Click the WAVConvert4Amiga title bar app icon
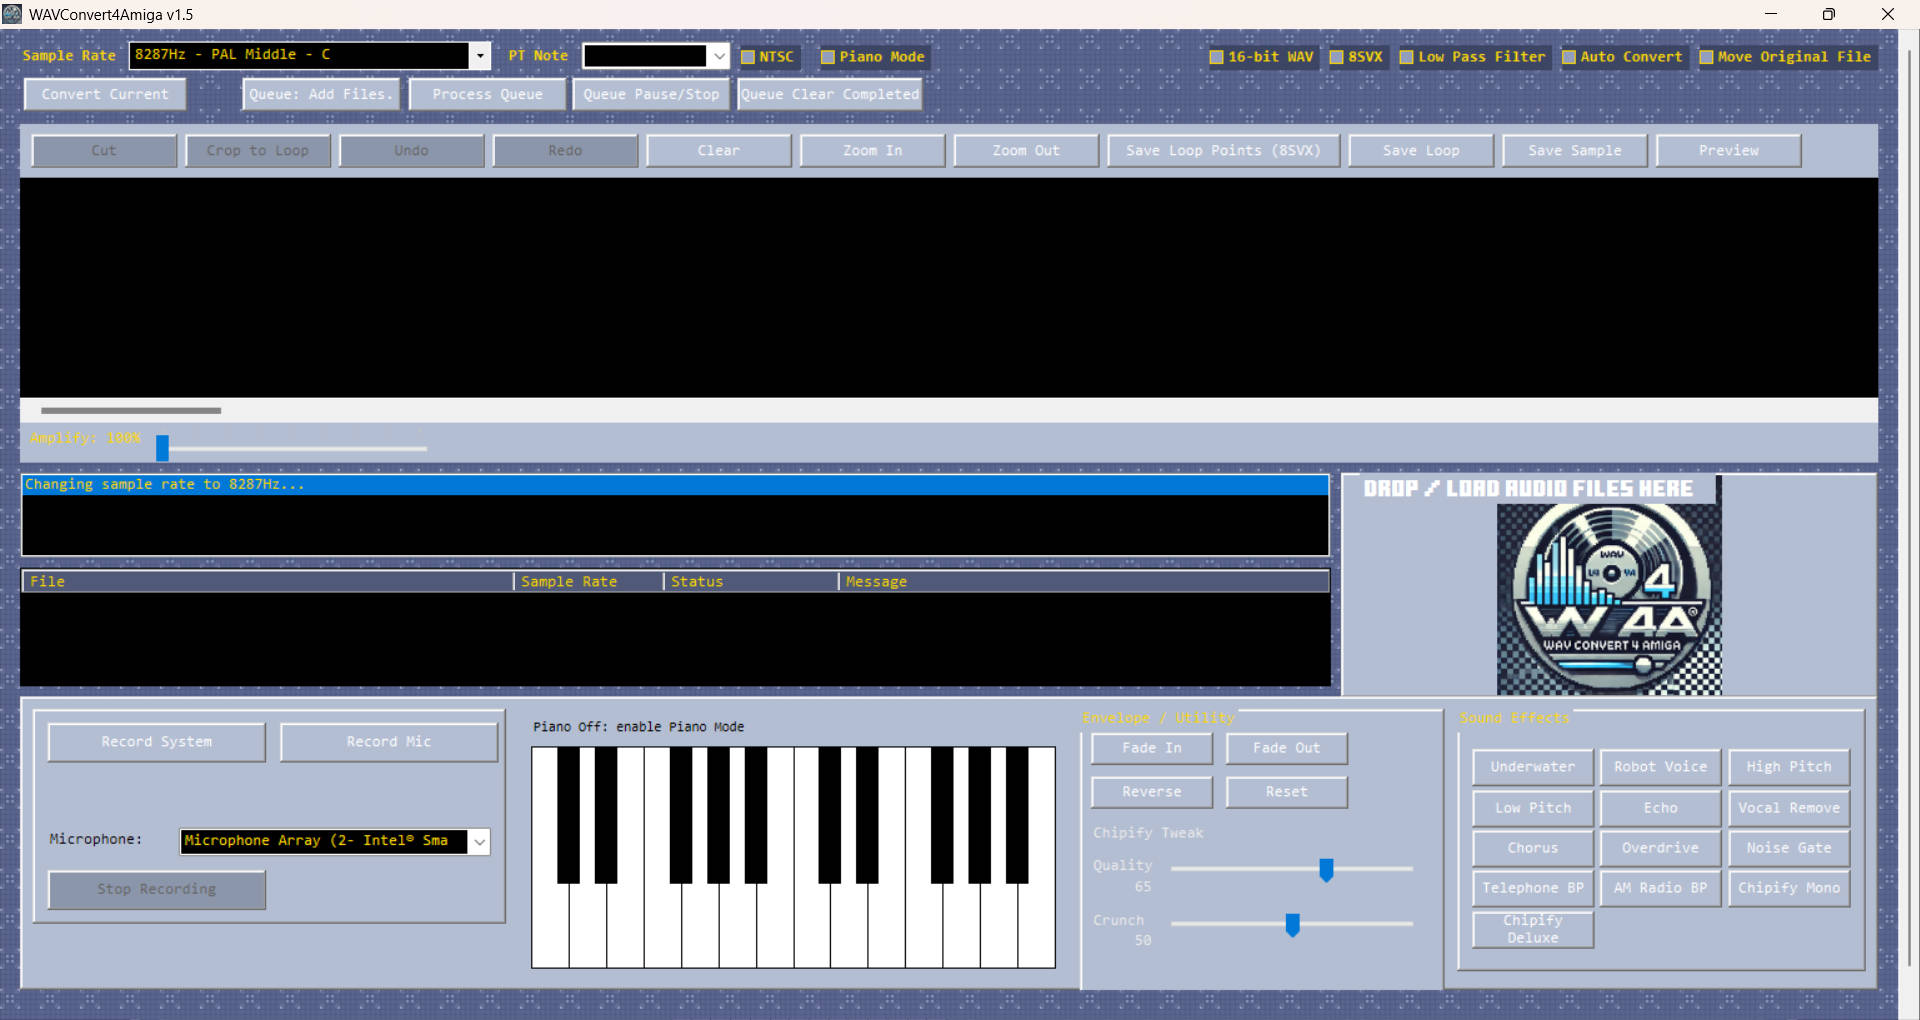Viewport: 1920px width, 1020px height. (12, 14)
